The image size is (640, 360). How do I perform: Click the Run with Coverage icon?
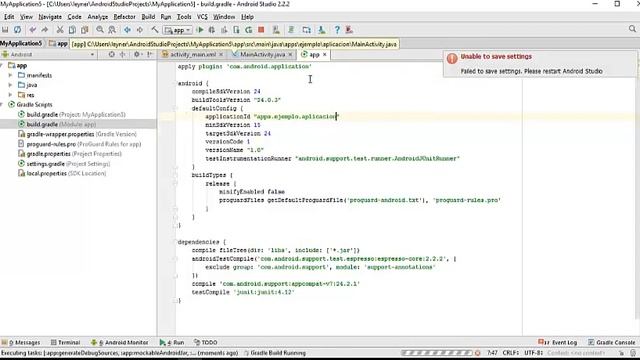[224, 30]
